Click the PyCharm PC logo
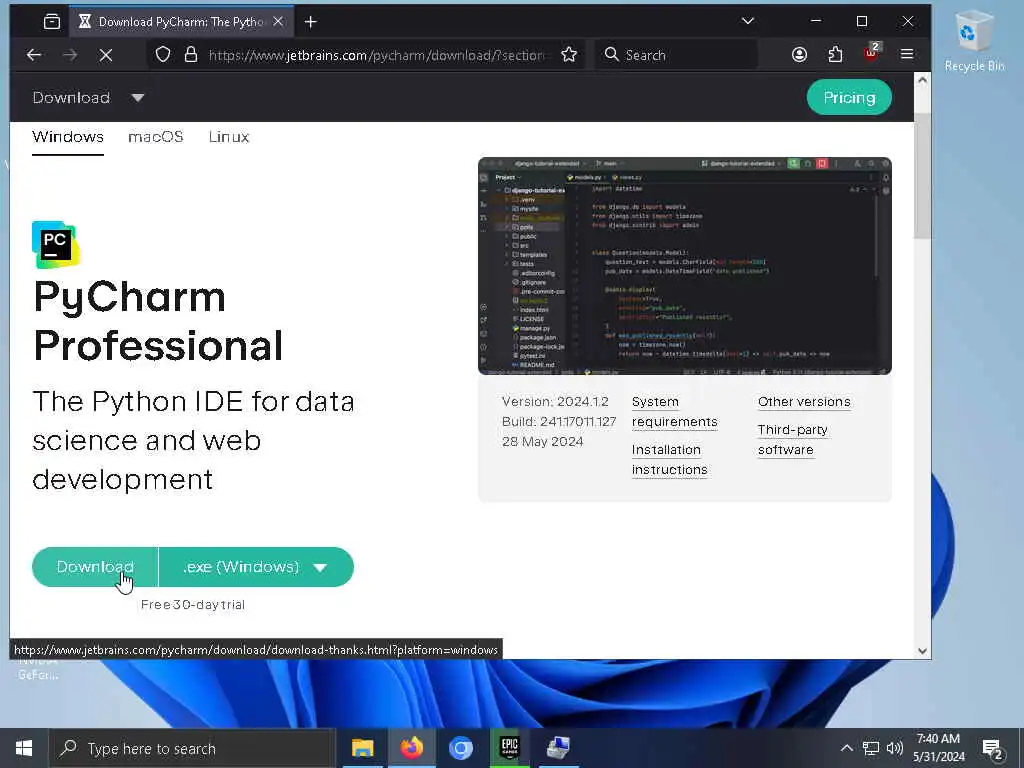 pos(55,245)
